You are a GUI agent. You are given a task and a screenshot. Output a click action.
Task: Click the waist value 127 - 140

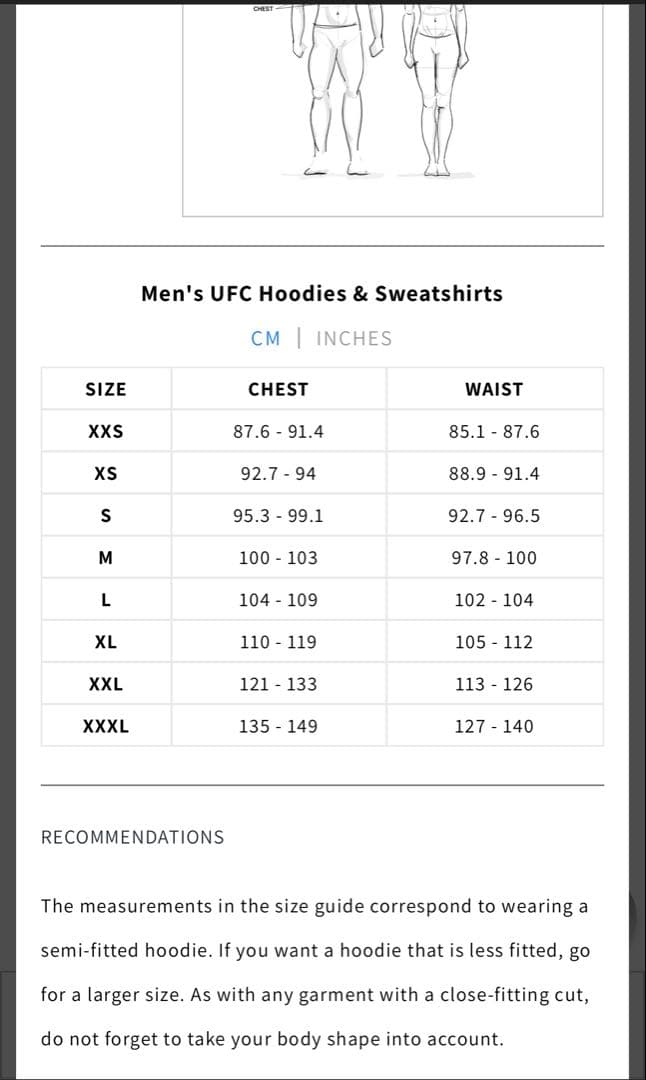(493, 726)
